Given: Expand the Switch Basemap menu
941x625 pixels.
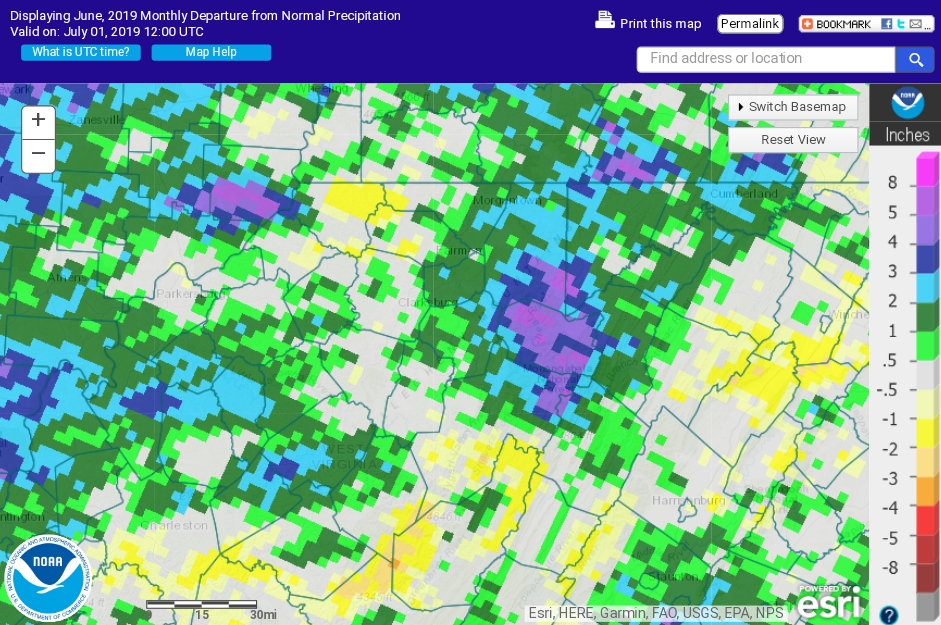Looking at the screenshot, I should (x=792, y=107).
